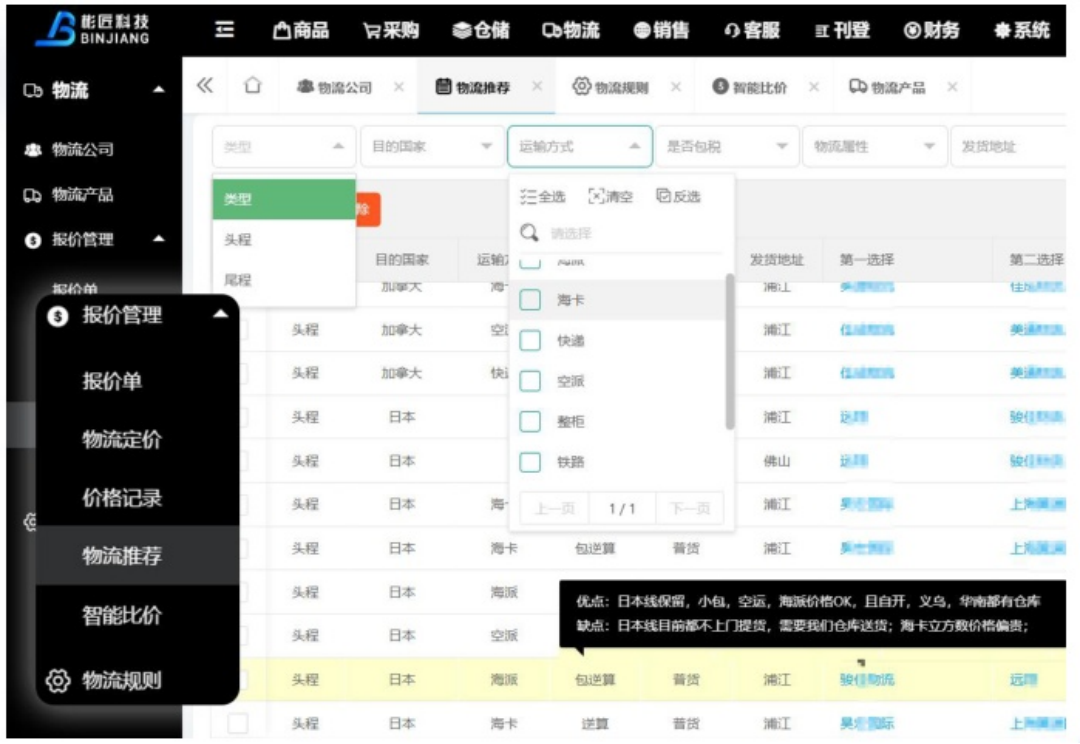
Task: Select 报价单 in popup menu
Action: pyautogui.click(x=112, y=381)
